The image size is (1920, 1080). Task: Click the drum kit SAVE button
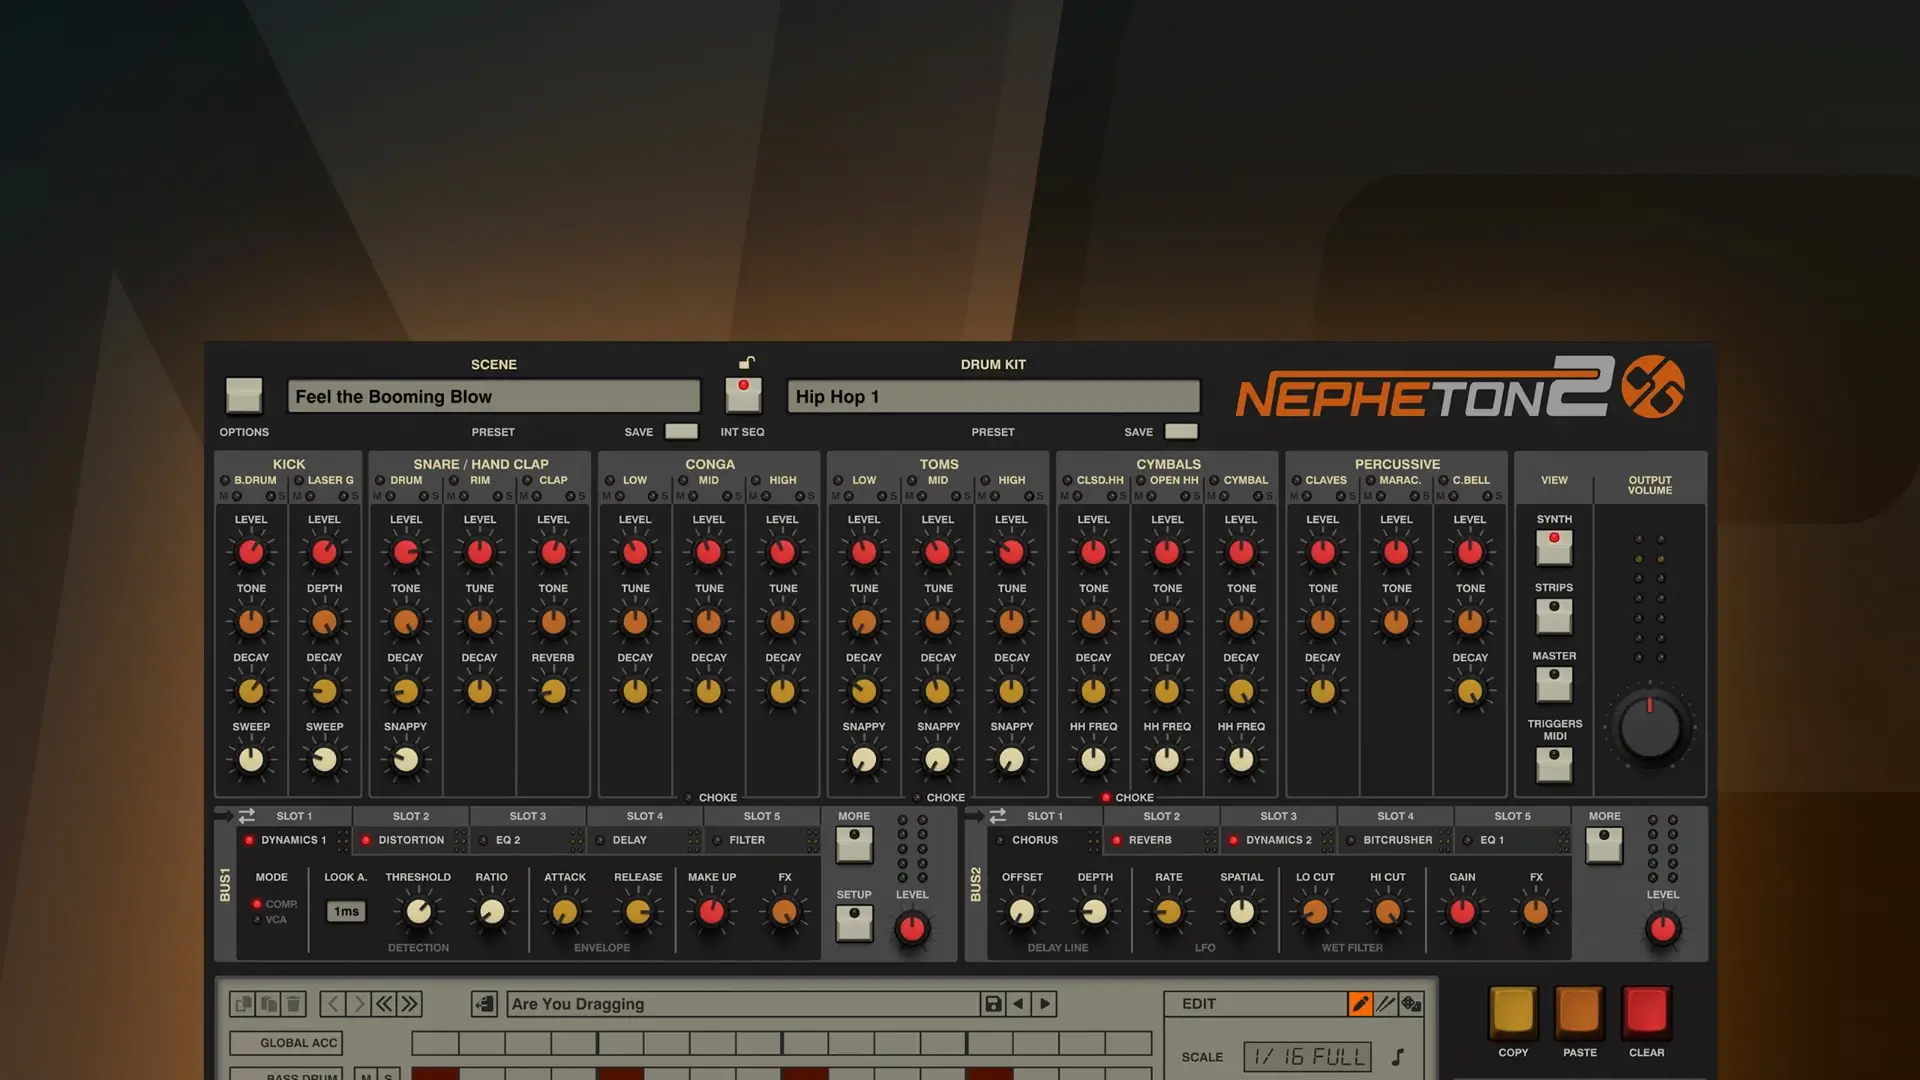(1181, 431)
